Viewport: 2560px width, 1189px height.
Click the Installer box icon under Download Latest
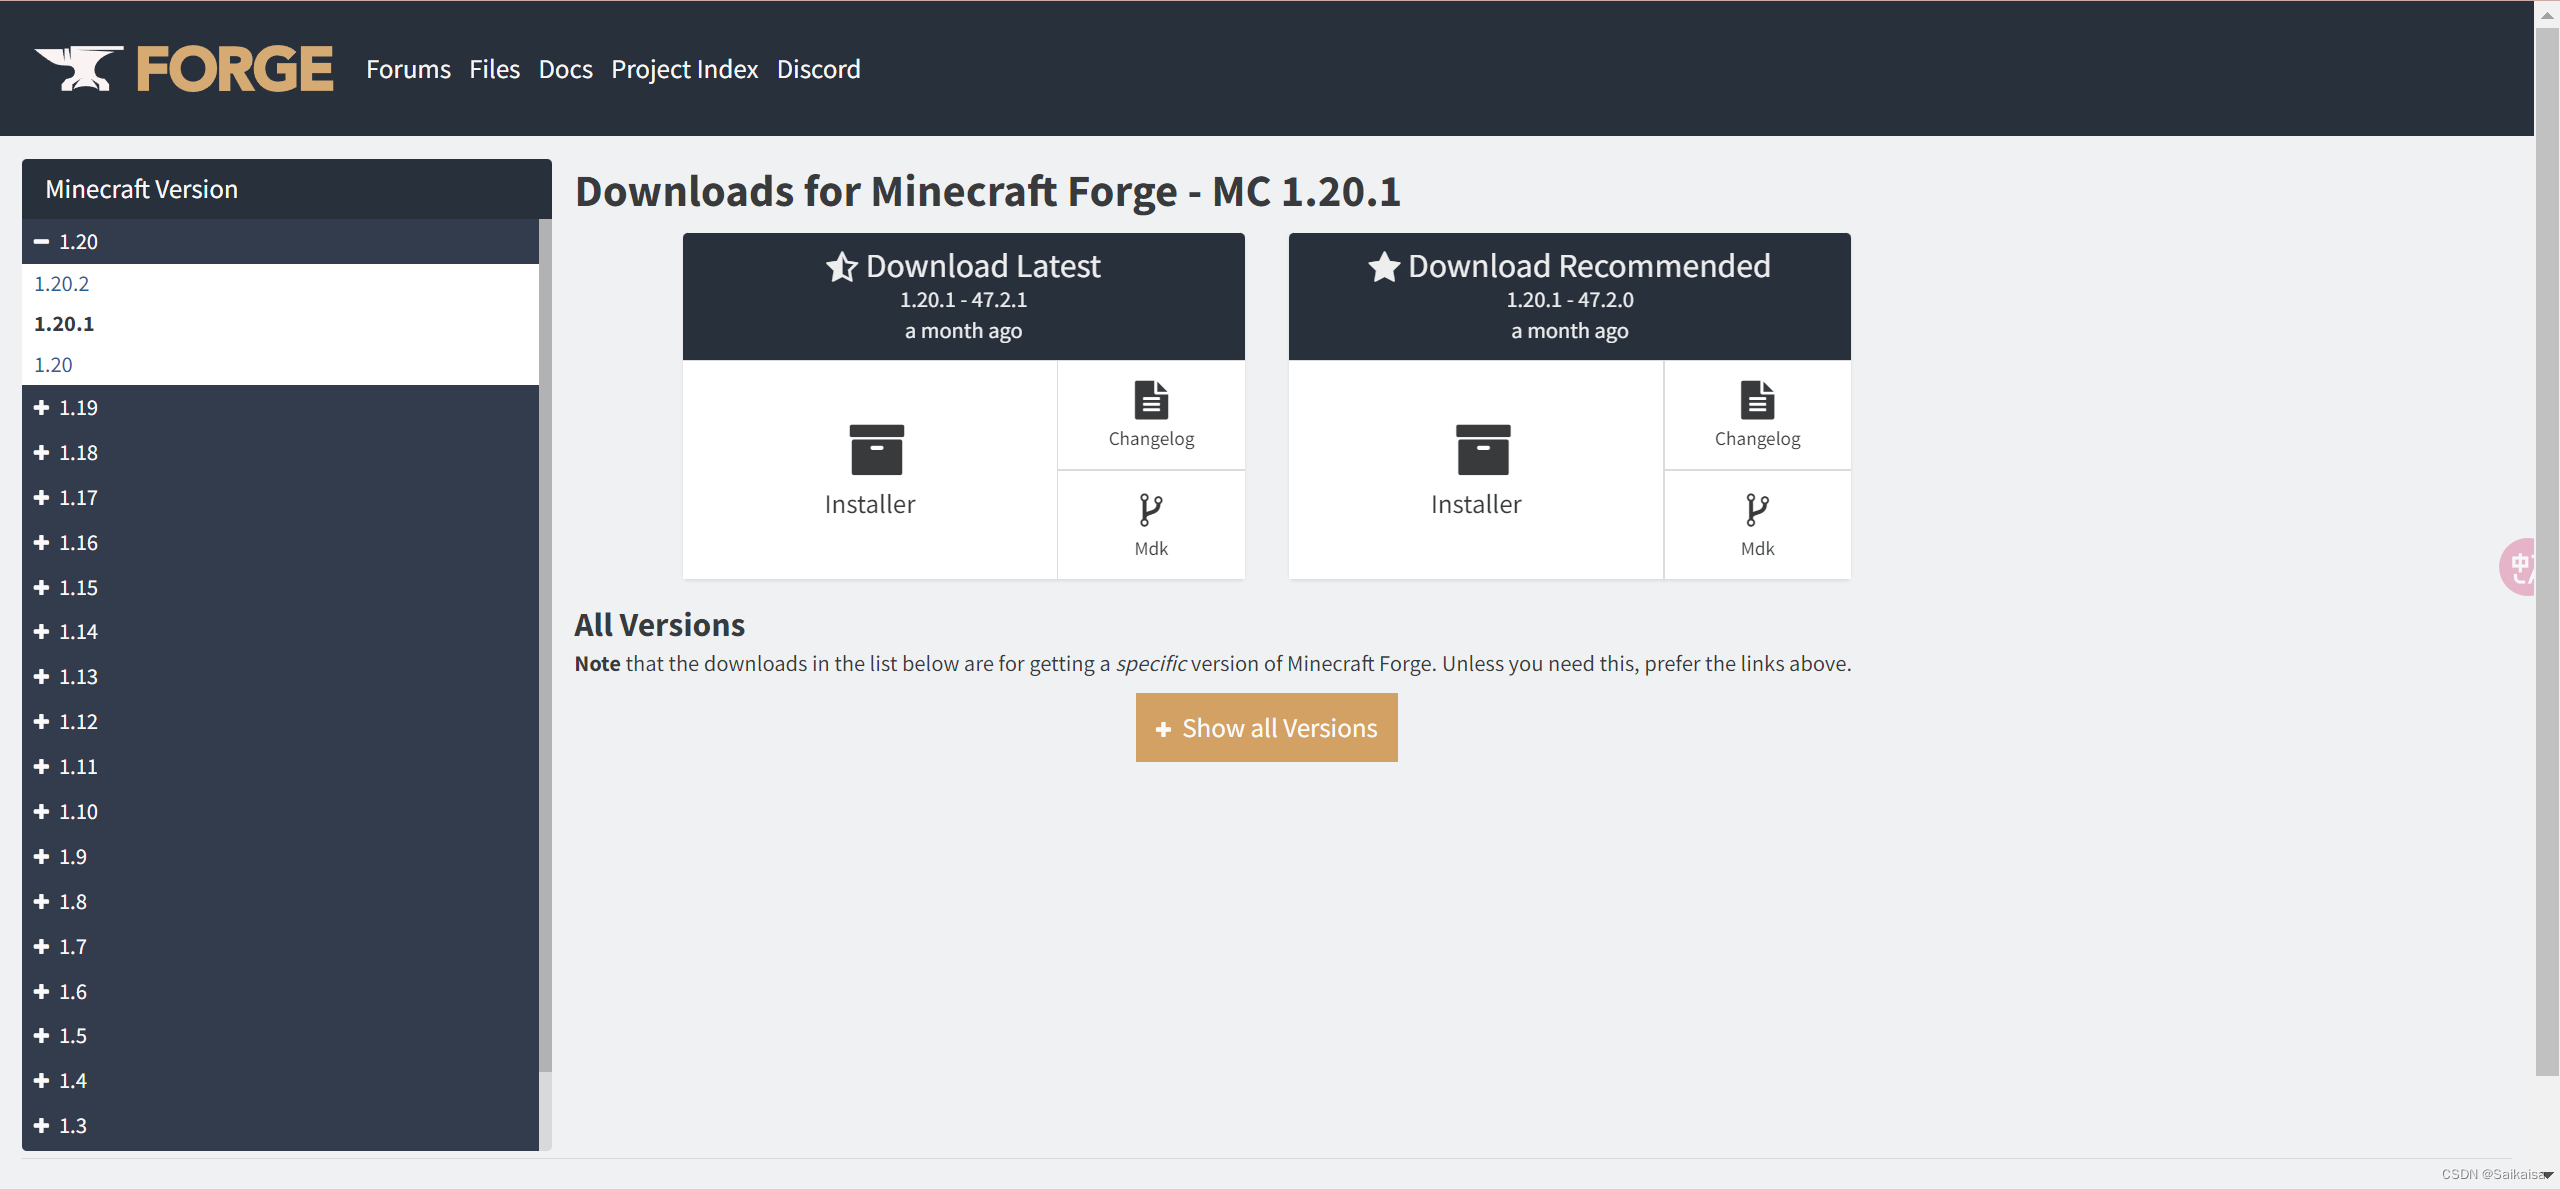point(876,450)
